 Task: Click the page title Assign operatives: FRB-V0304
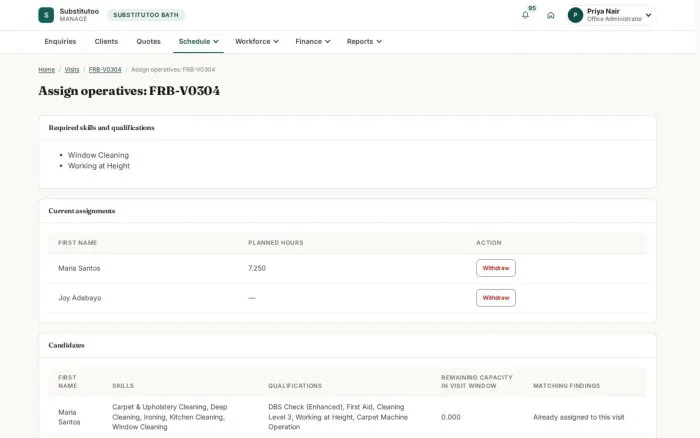coord(129,91)
